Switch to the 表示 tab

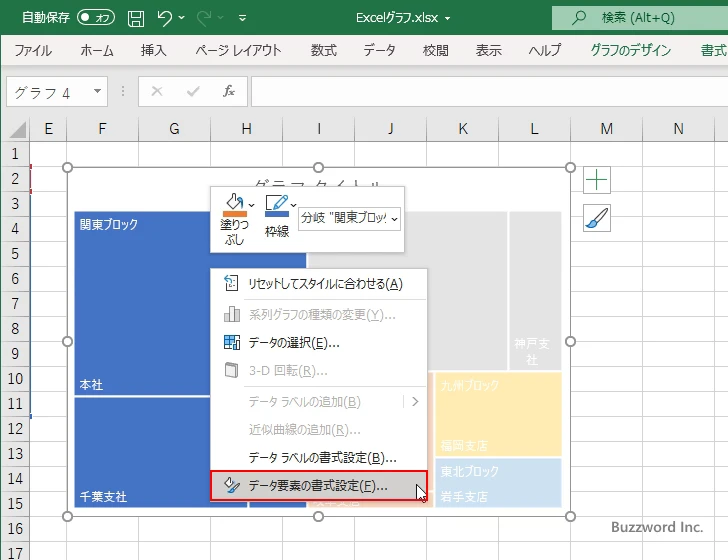tap(488, 50)
